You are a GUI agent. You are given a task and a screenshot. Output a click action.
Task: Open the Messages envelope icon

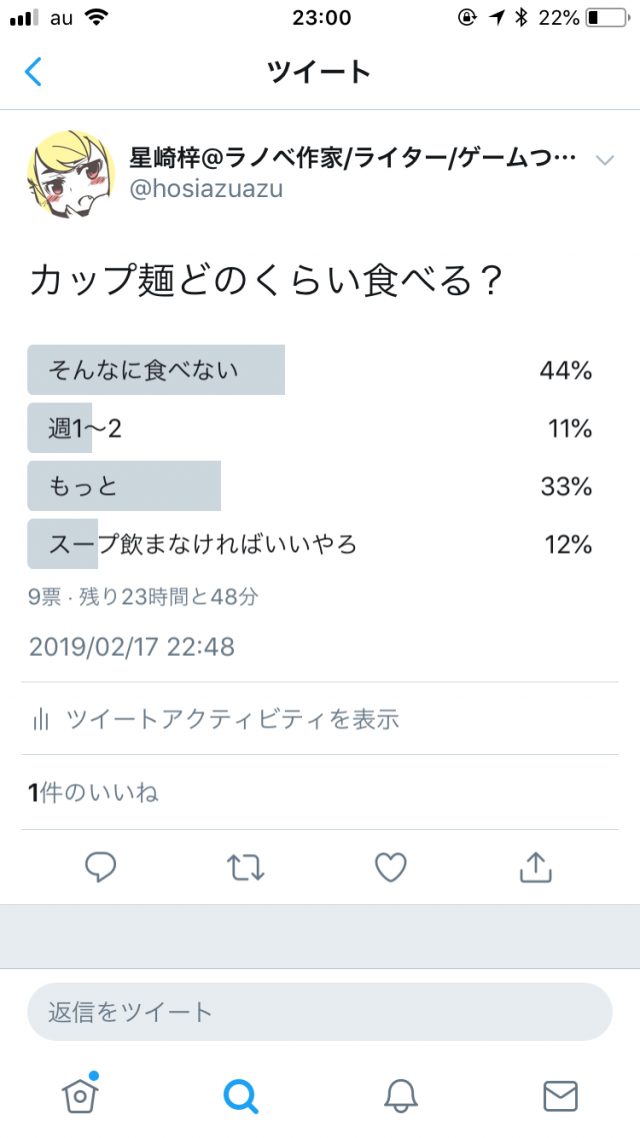[x=560, y=1096]
